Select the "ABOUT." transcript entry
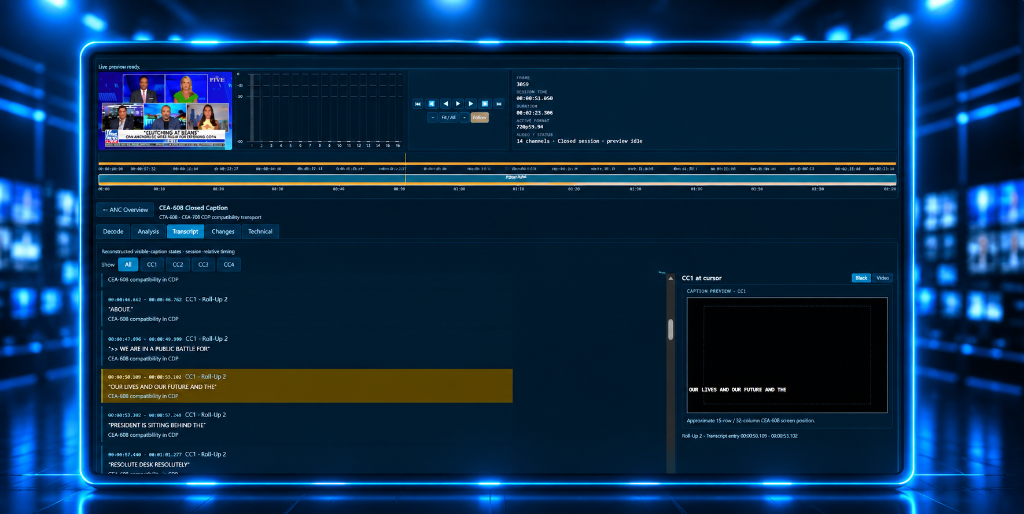 pyautogui.click(x=307, y=309)
